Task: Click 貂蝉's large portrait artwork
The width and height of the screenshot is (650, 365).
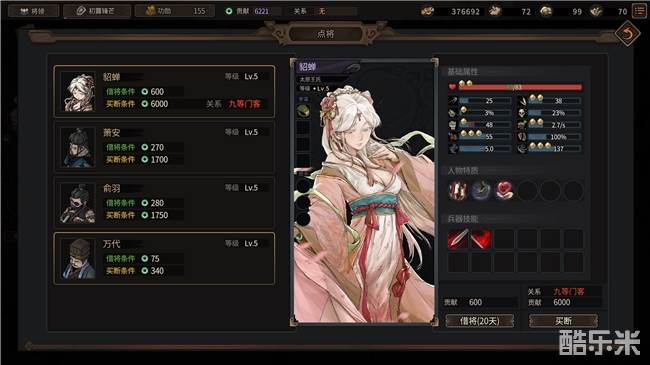Action: pyautogui.click(x=364, y=192)
